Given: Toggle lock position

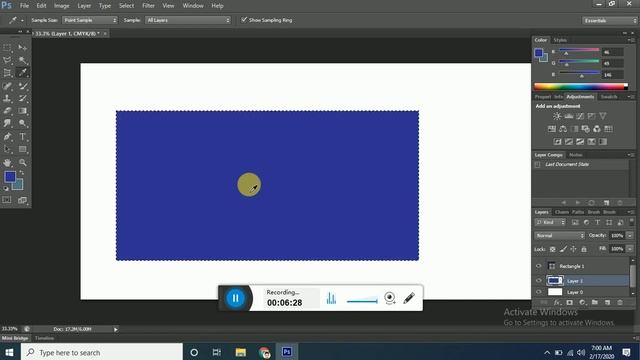Looking at the screenshot, I should click(573, 249).
